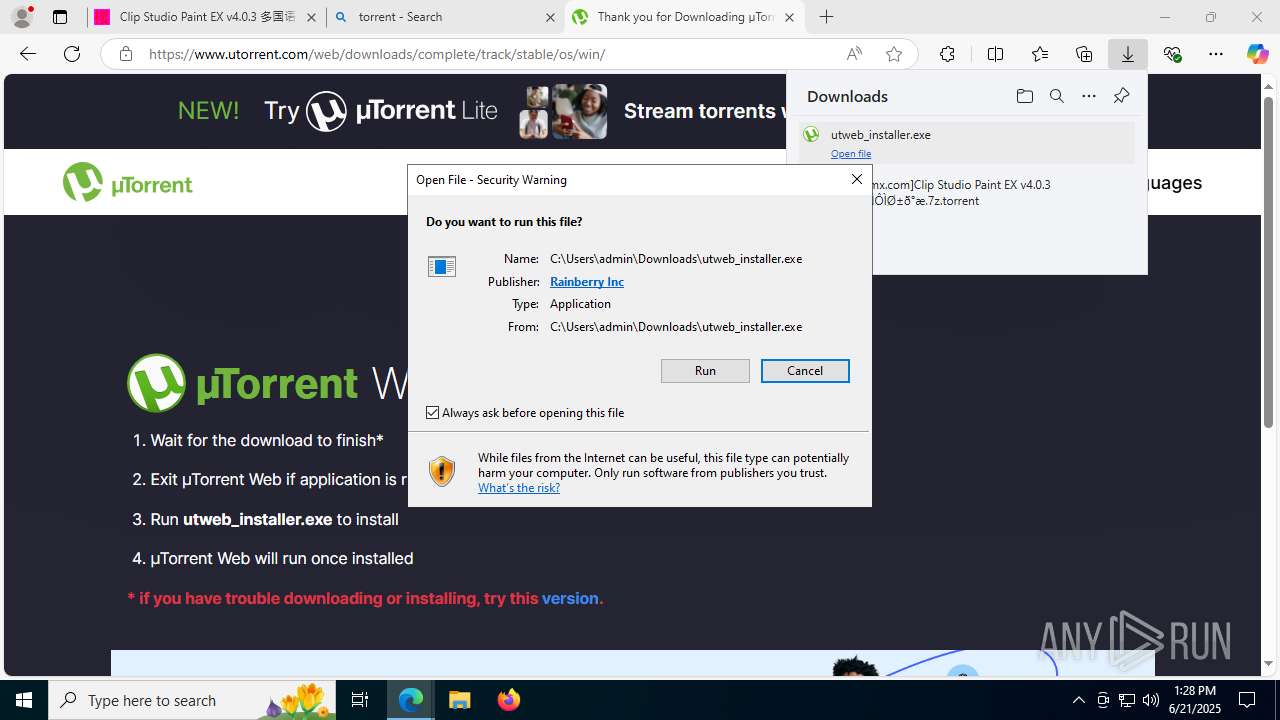Open Microsoft Edge from taskbar

pyautogui.click(x=411, y=700)
